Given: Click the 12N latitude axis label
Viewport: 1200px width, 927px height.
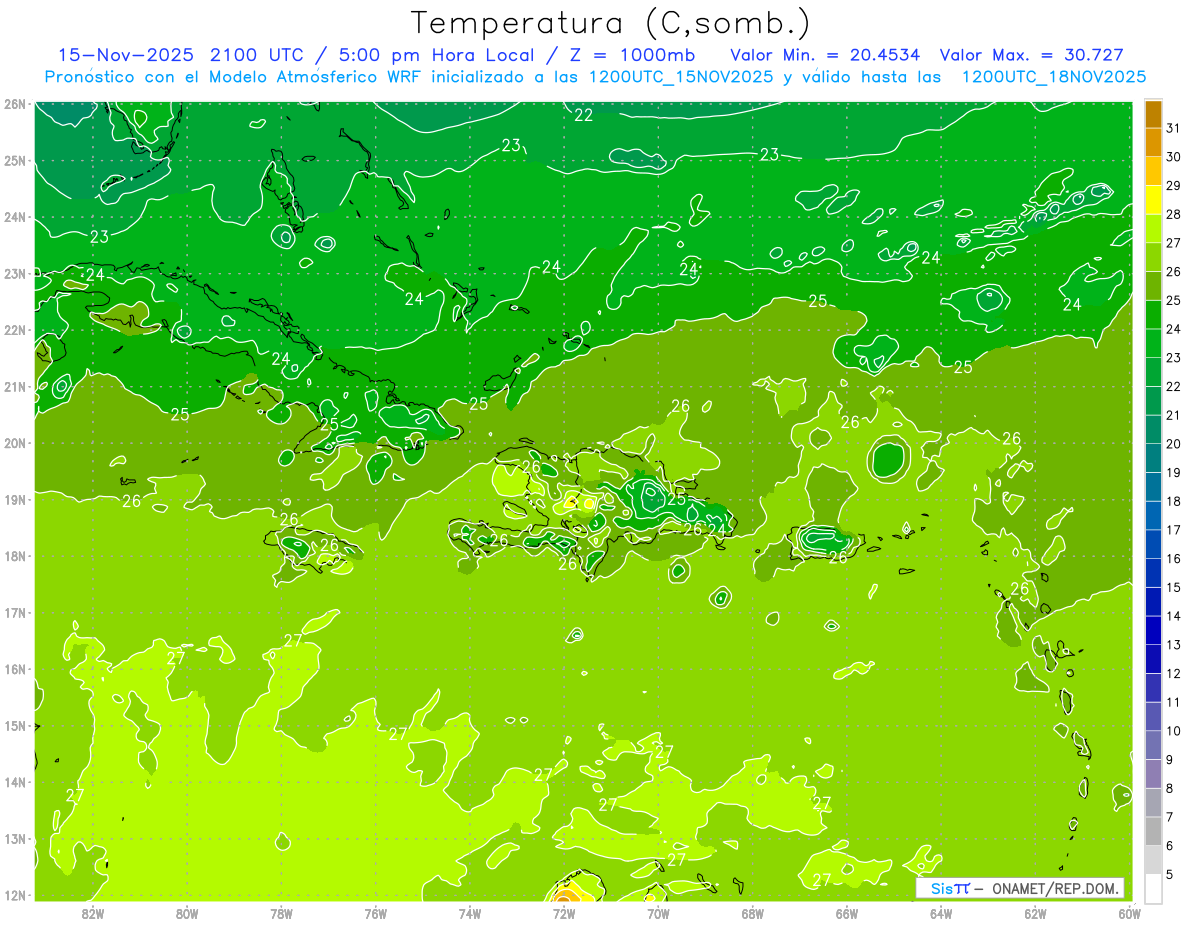Looking at the screenshot, I should [x=14, y=895].
